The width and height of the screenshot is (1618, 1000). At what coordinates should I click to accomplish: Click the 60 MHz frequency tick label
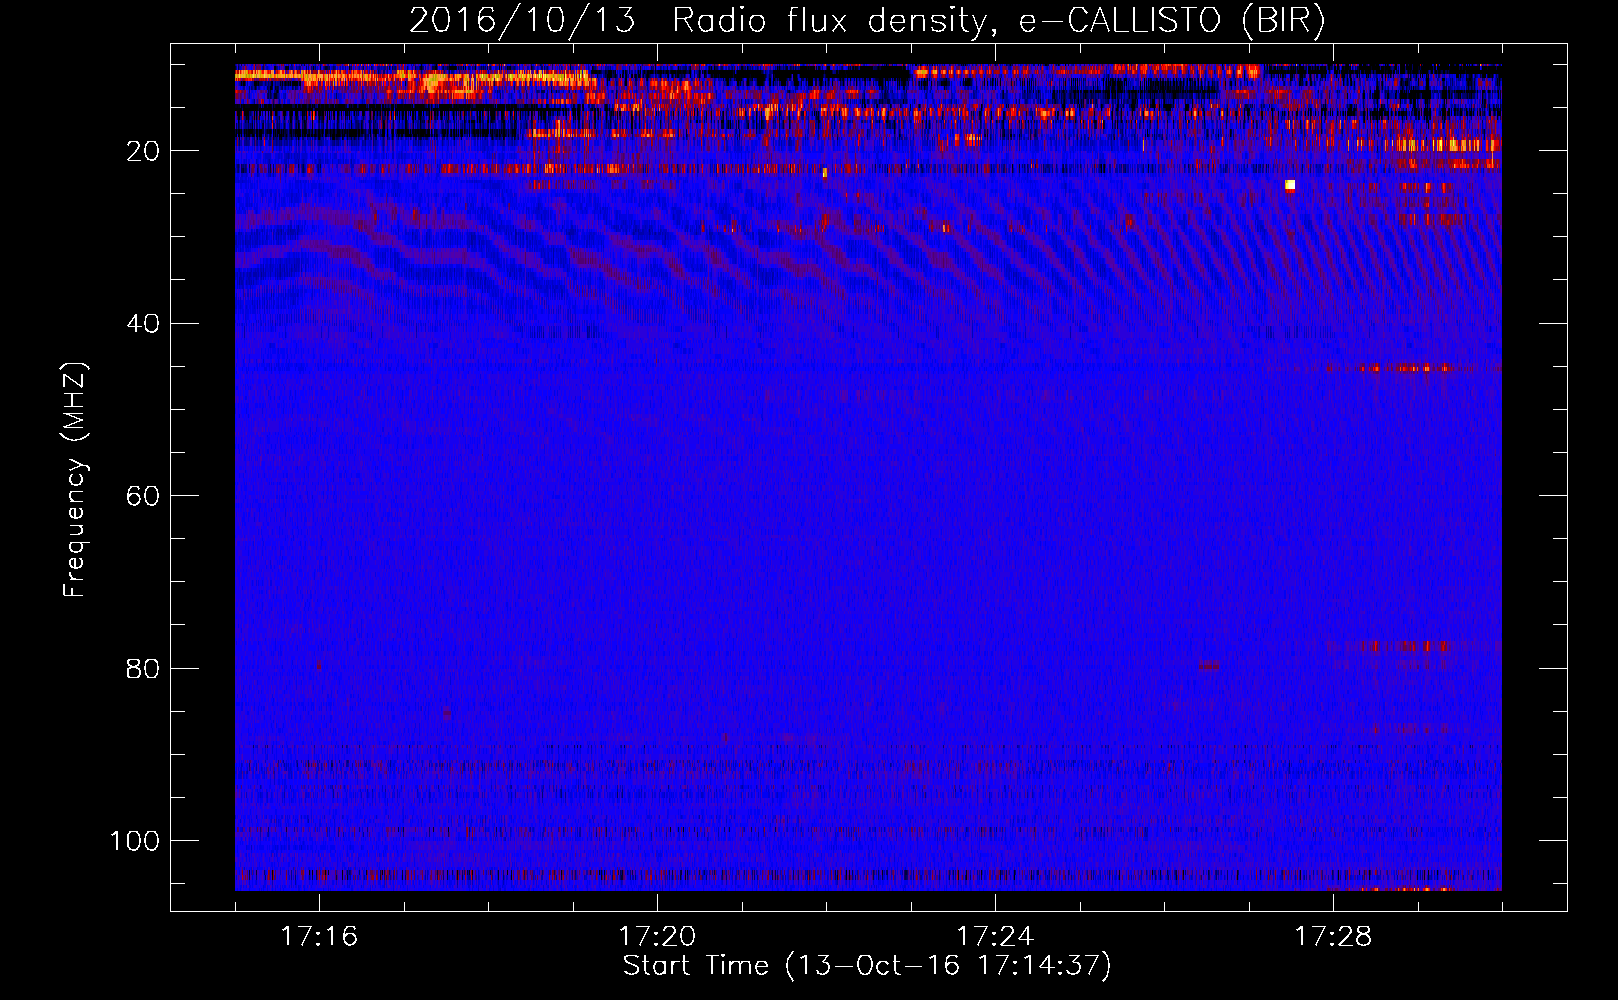click(143, 496)
